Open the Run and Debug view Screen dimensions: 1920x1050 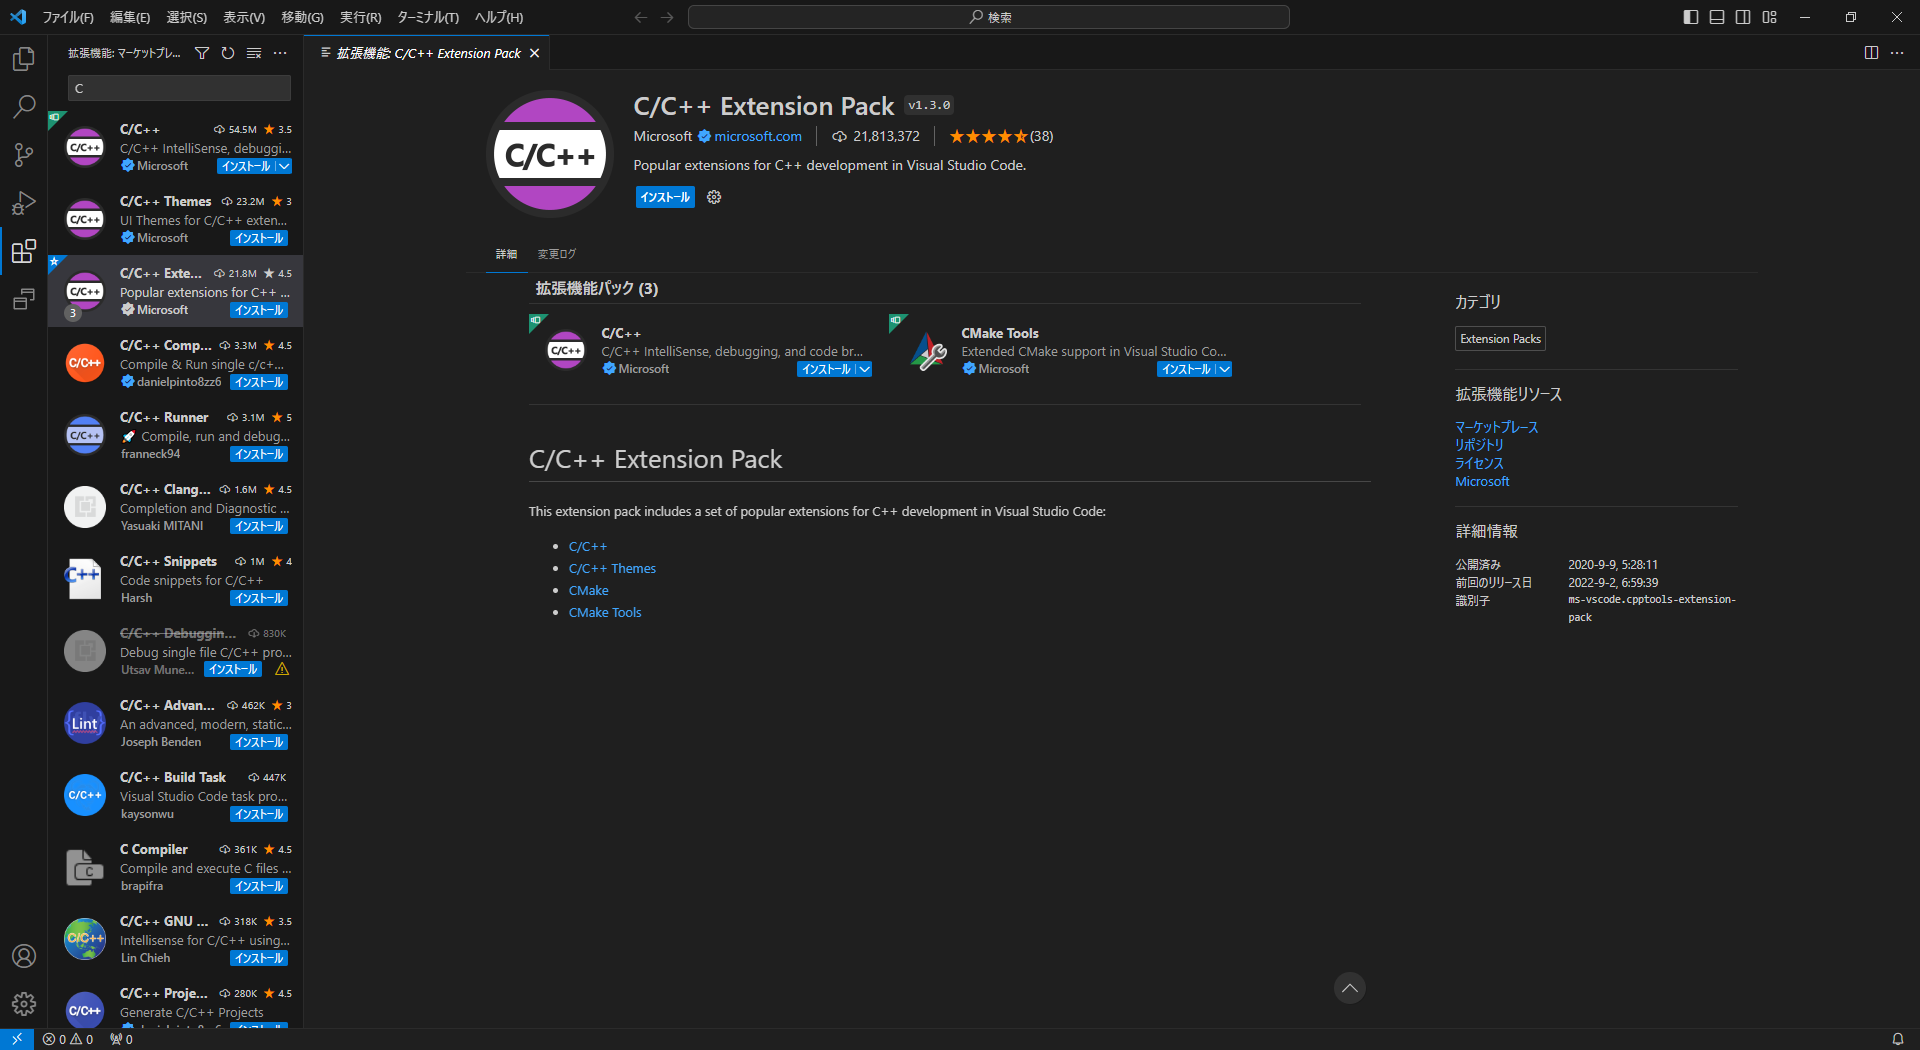(24, 203)
